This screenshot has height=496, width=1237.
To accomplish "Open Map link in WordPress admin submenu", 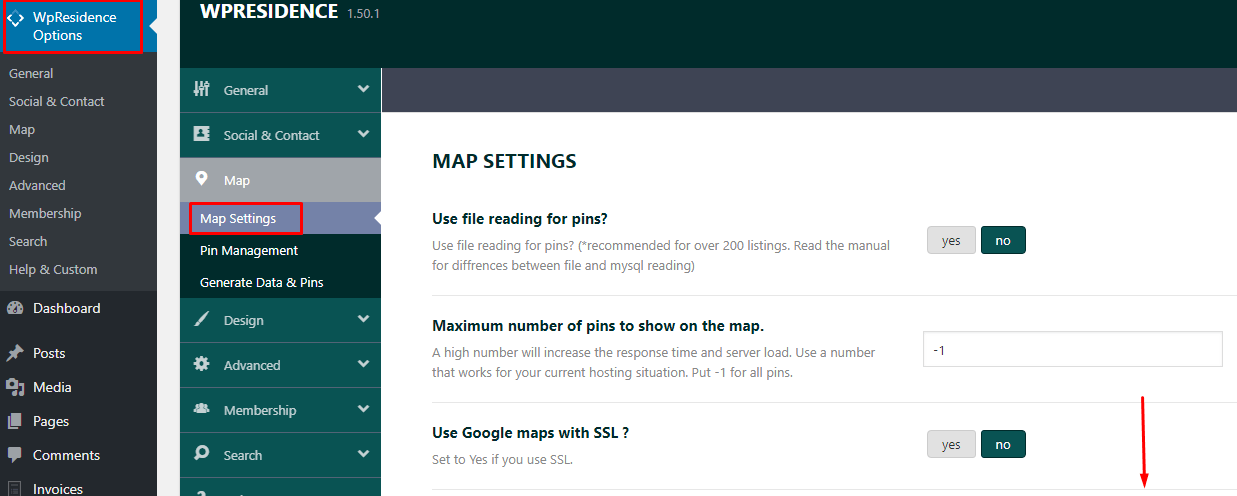I will [x=22, y=129].
